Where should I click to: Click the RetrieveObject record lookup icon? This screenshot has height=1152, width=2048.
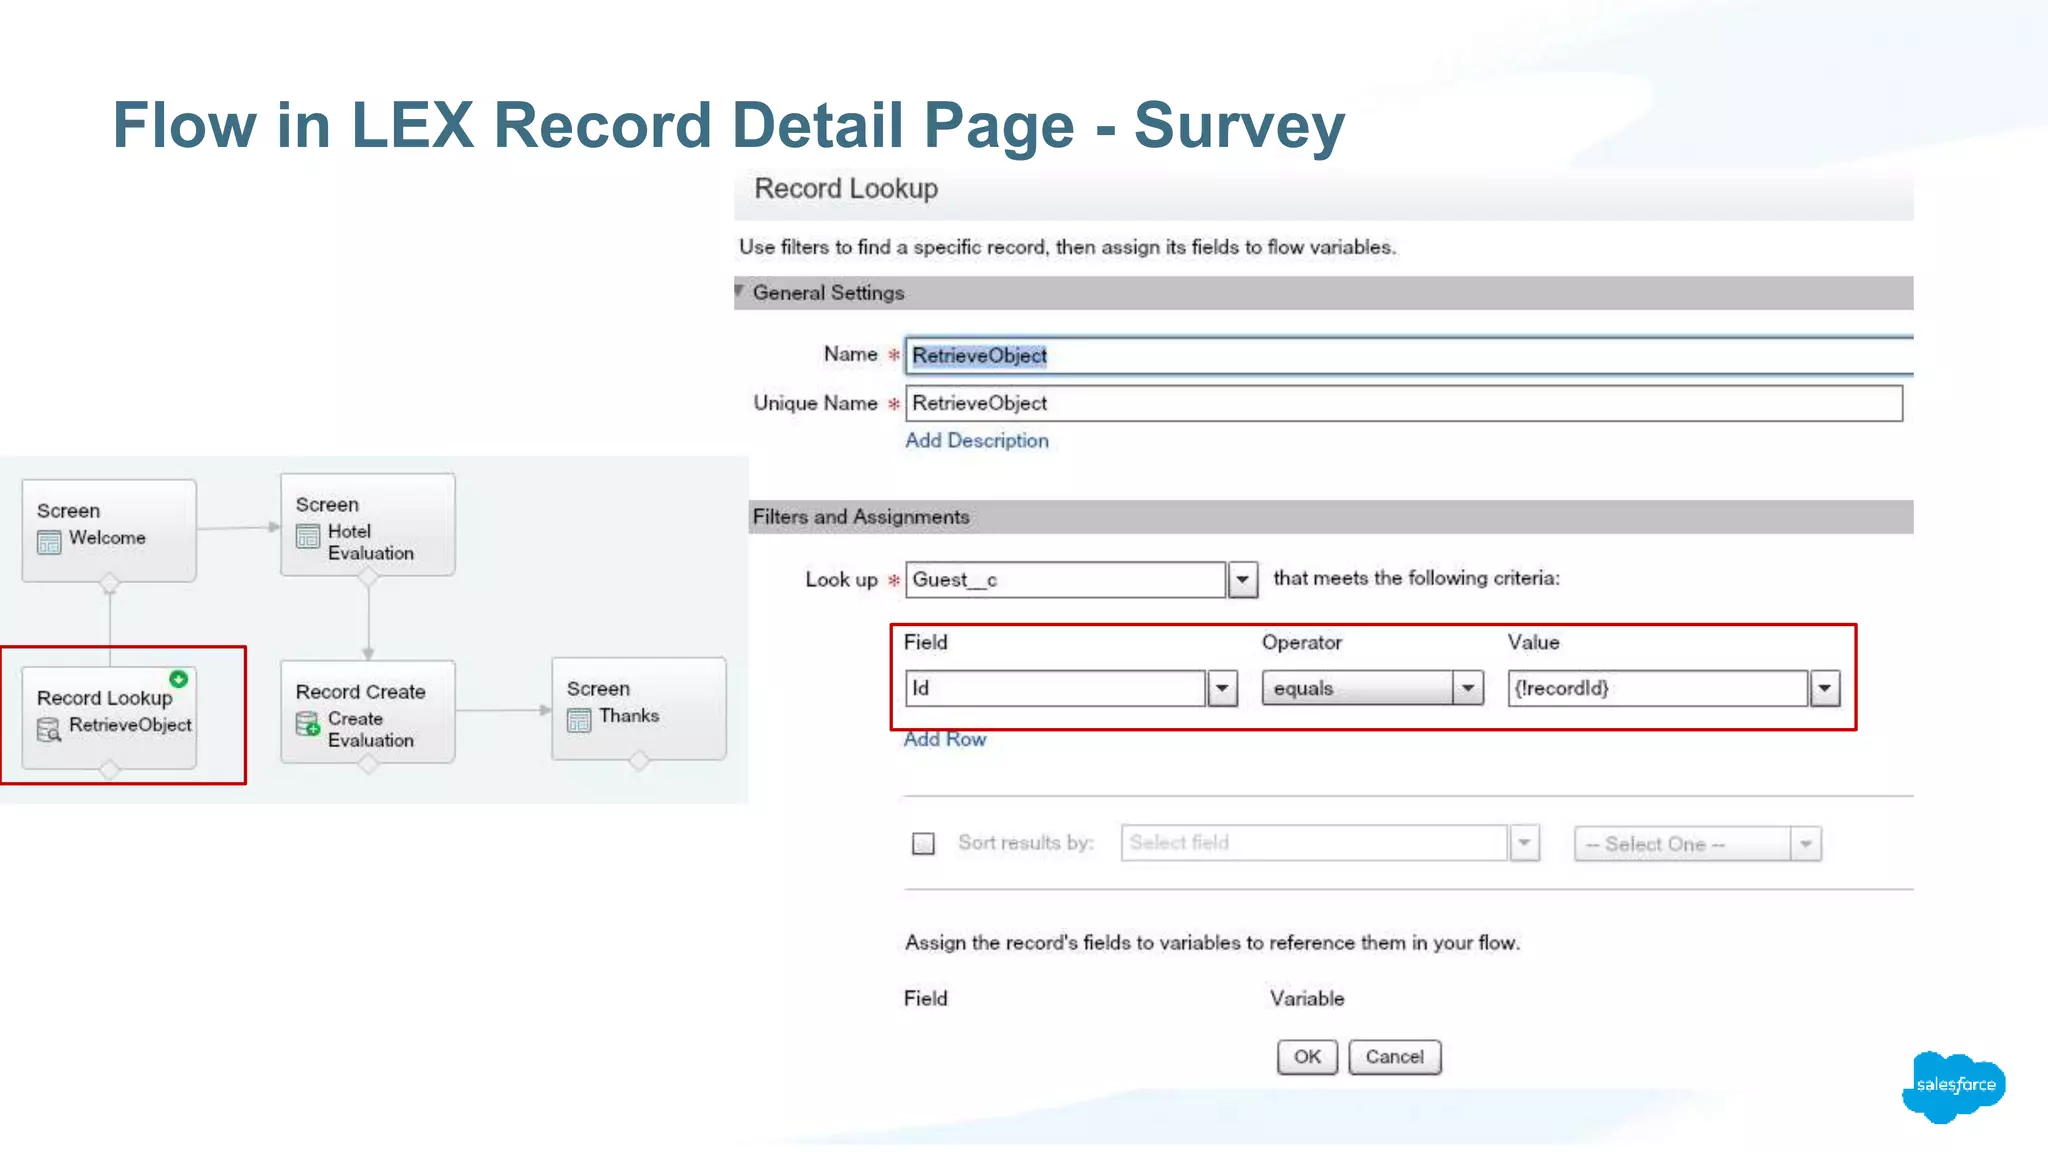[x=49, y=730]
